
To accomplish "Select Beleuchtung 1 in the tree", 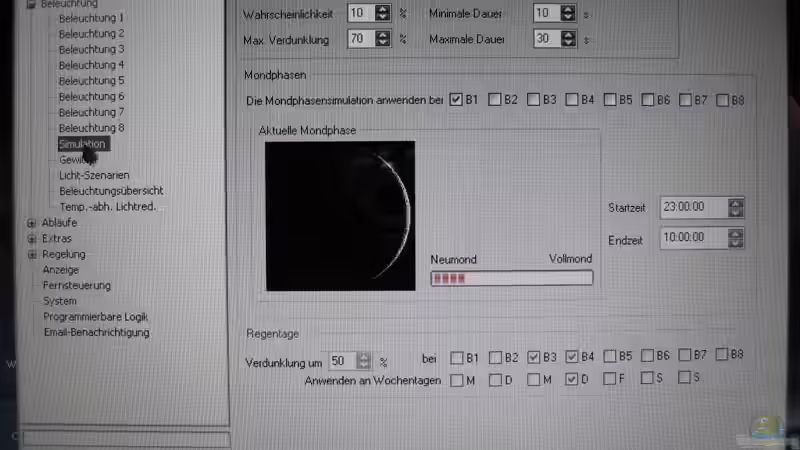I will click(x=91, y=18).
